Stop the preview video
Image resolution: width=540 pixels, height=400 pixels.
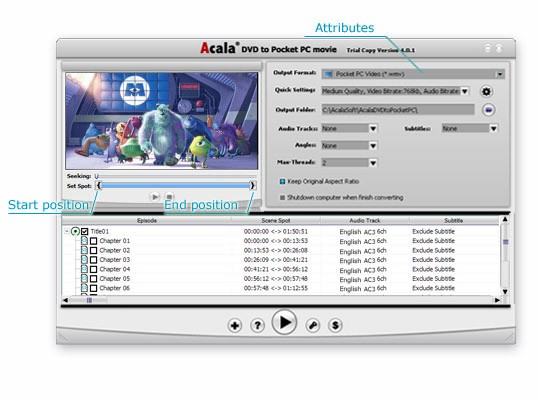[169, 197]
